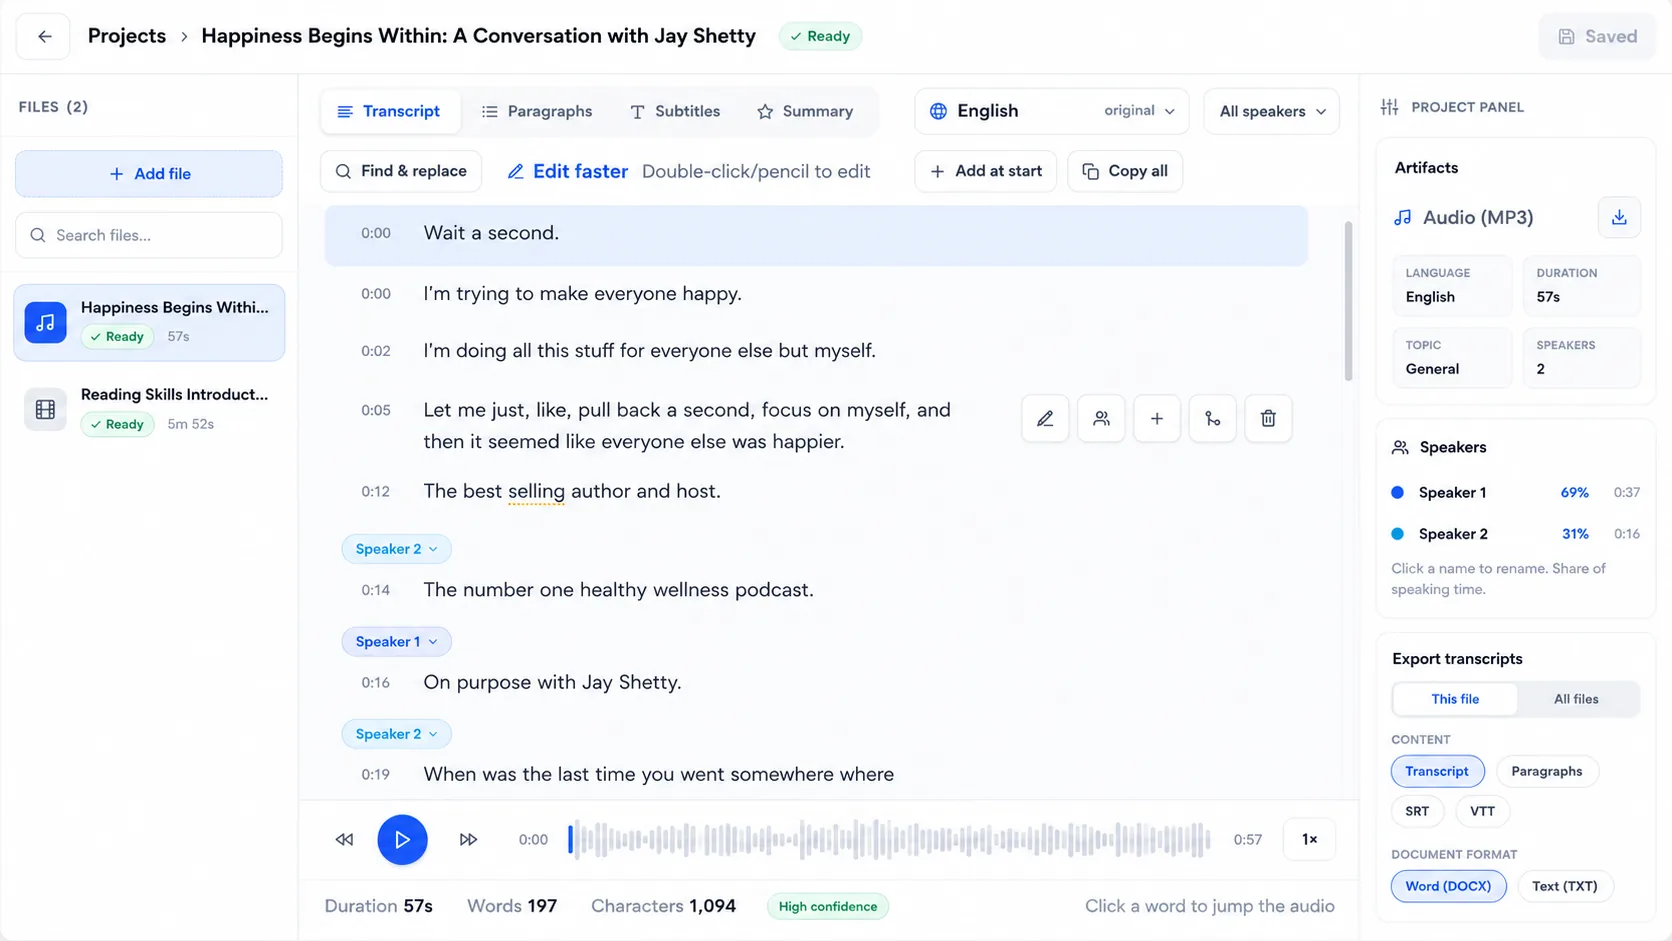
Task: Fast-forward the audio playback
Action: [x=468, y=839]
